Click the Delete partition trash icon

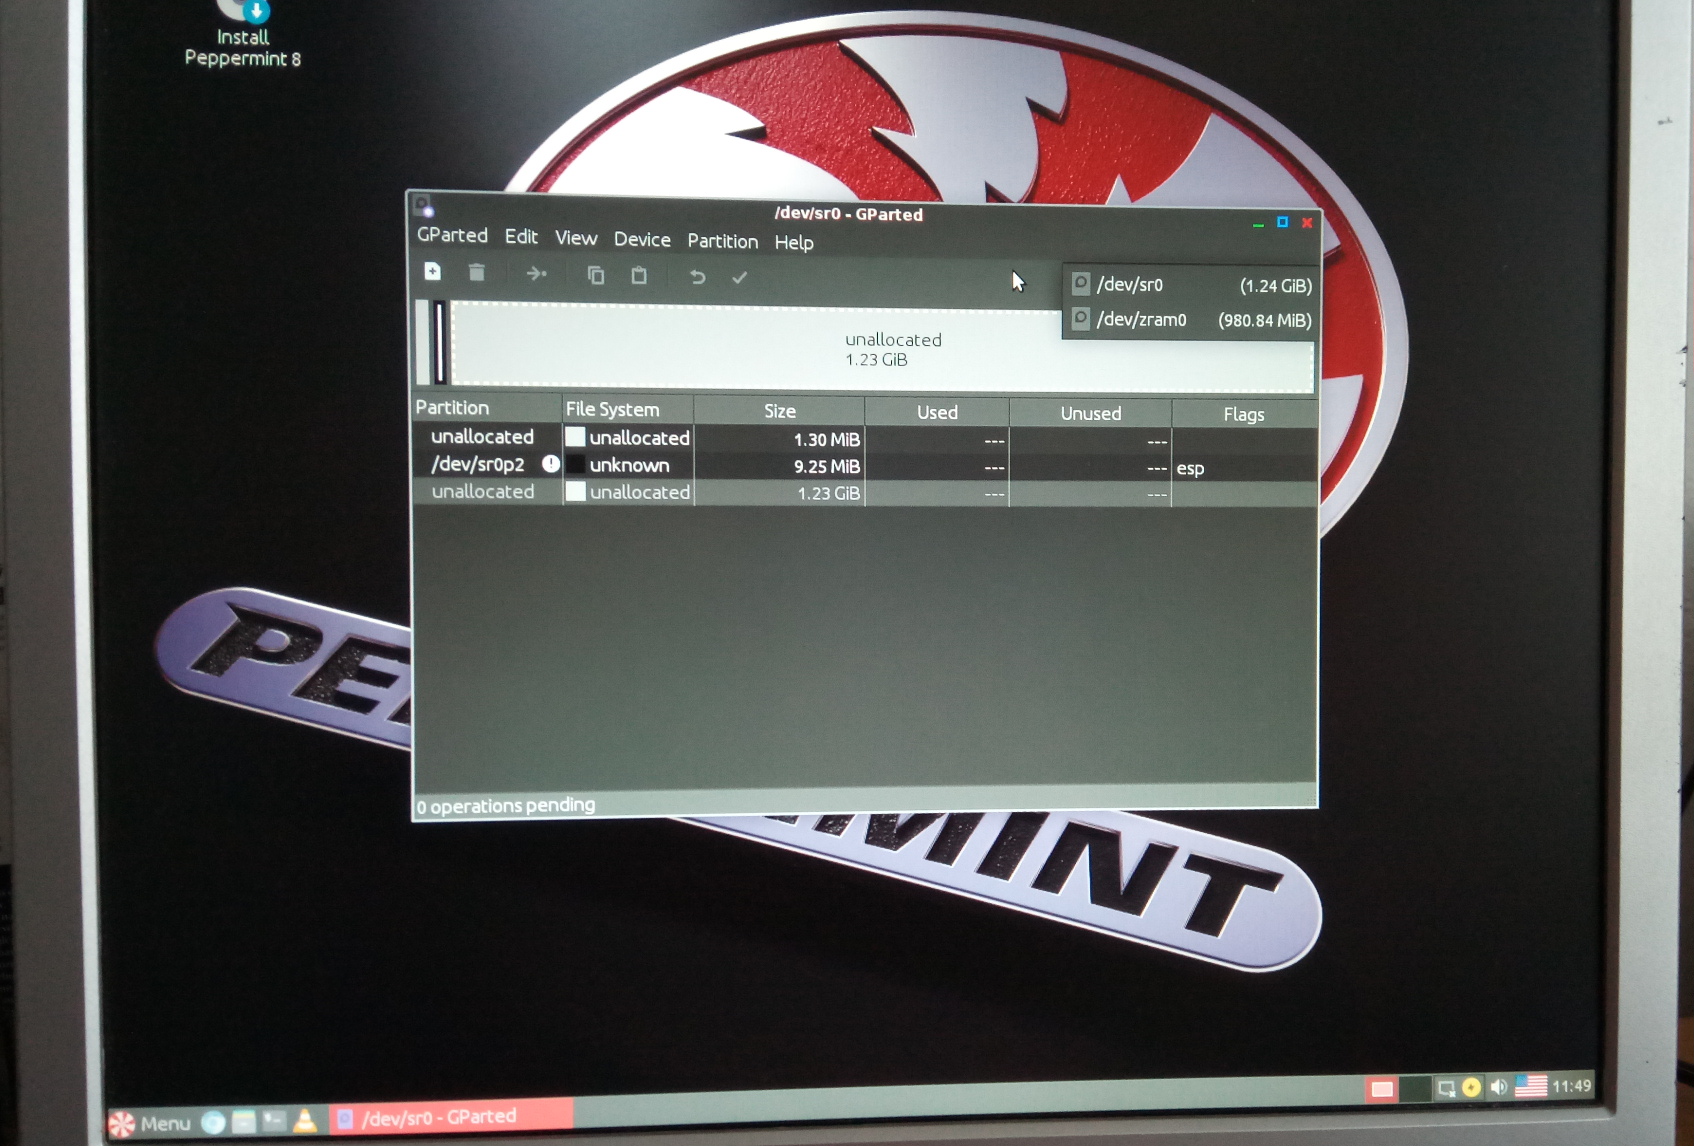(x=477, y=272)
